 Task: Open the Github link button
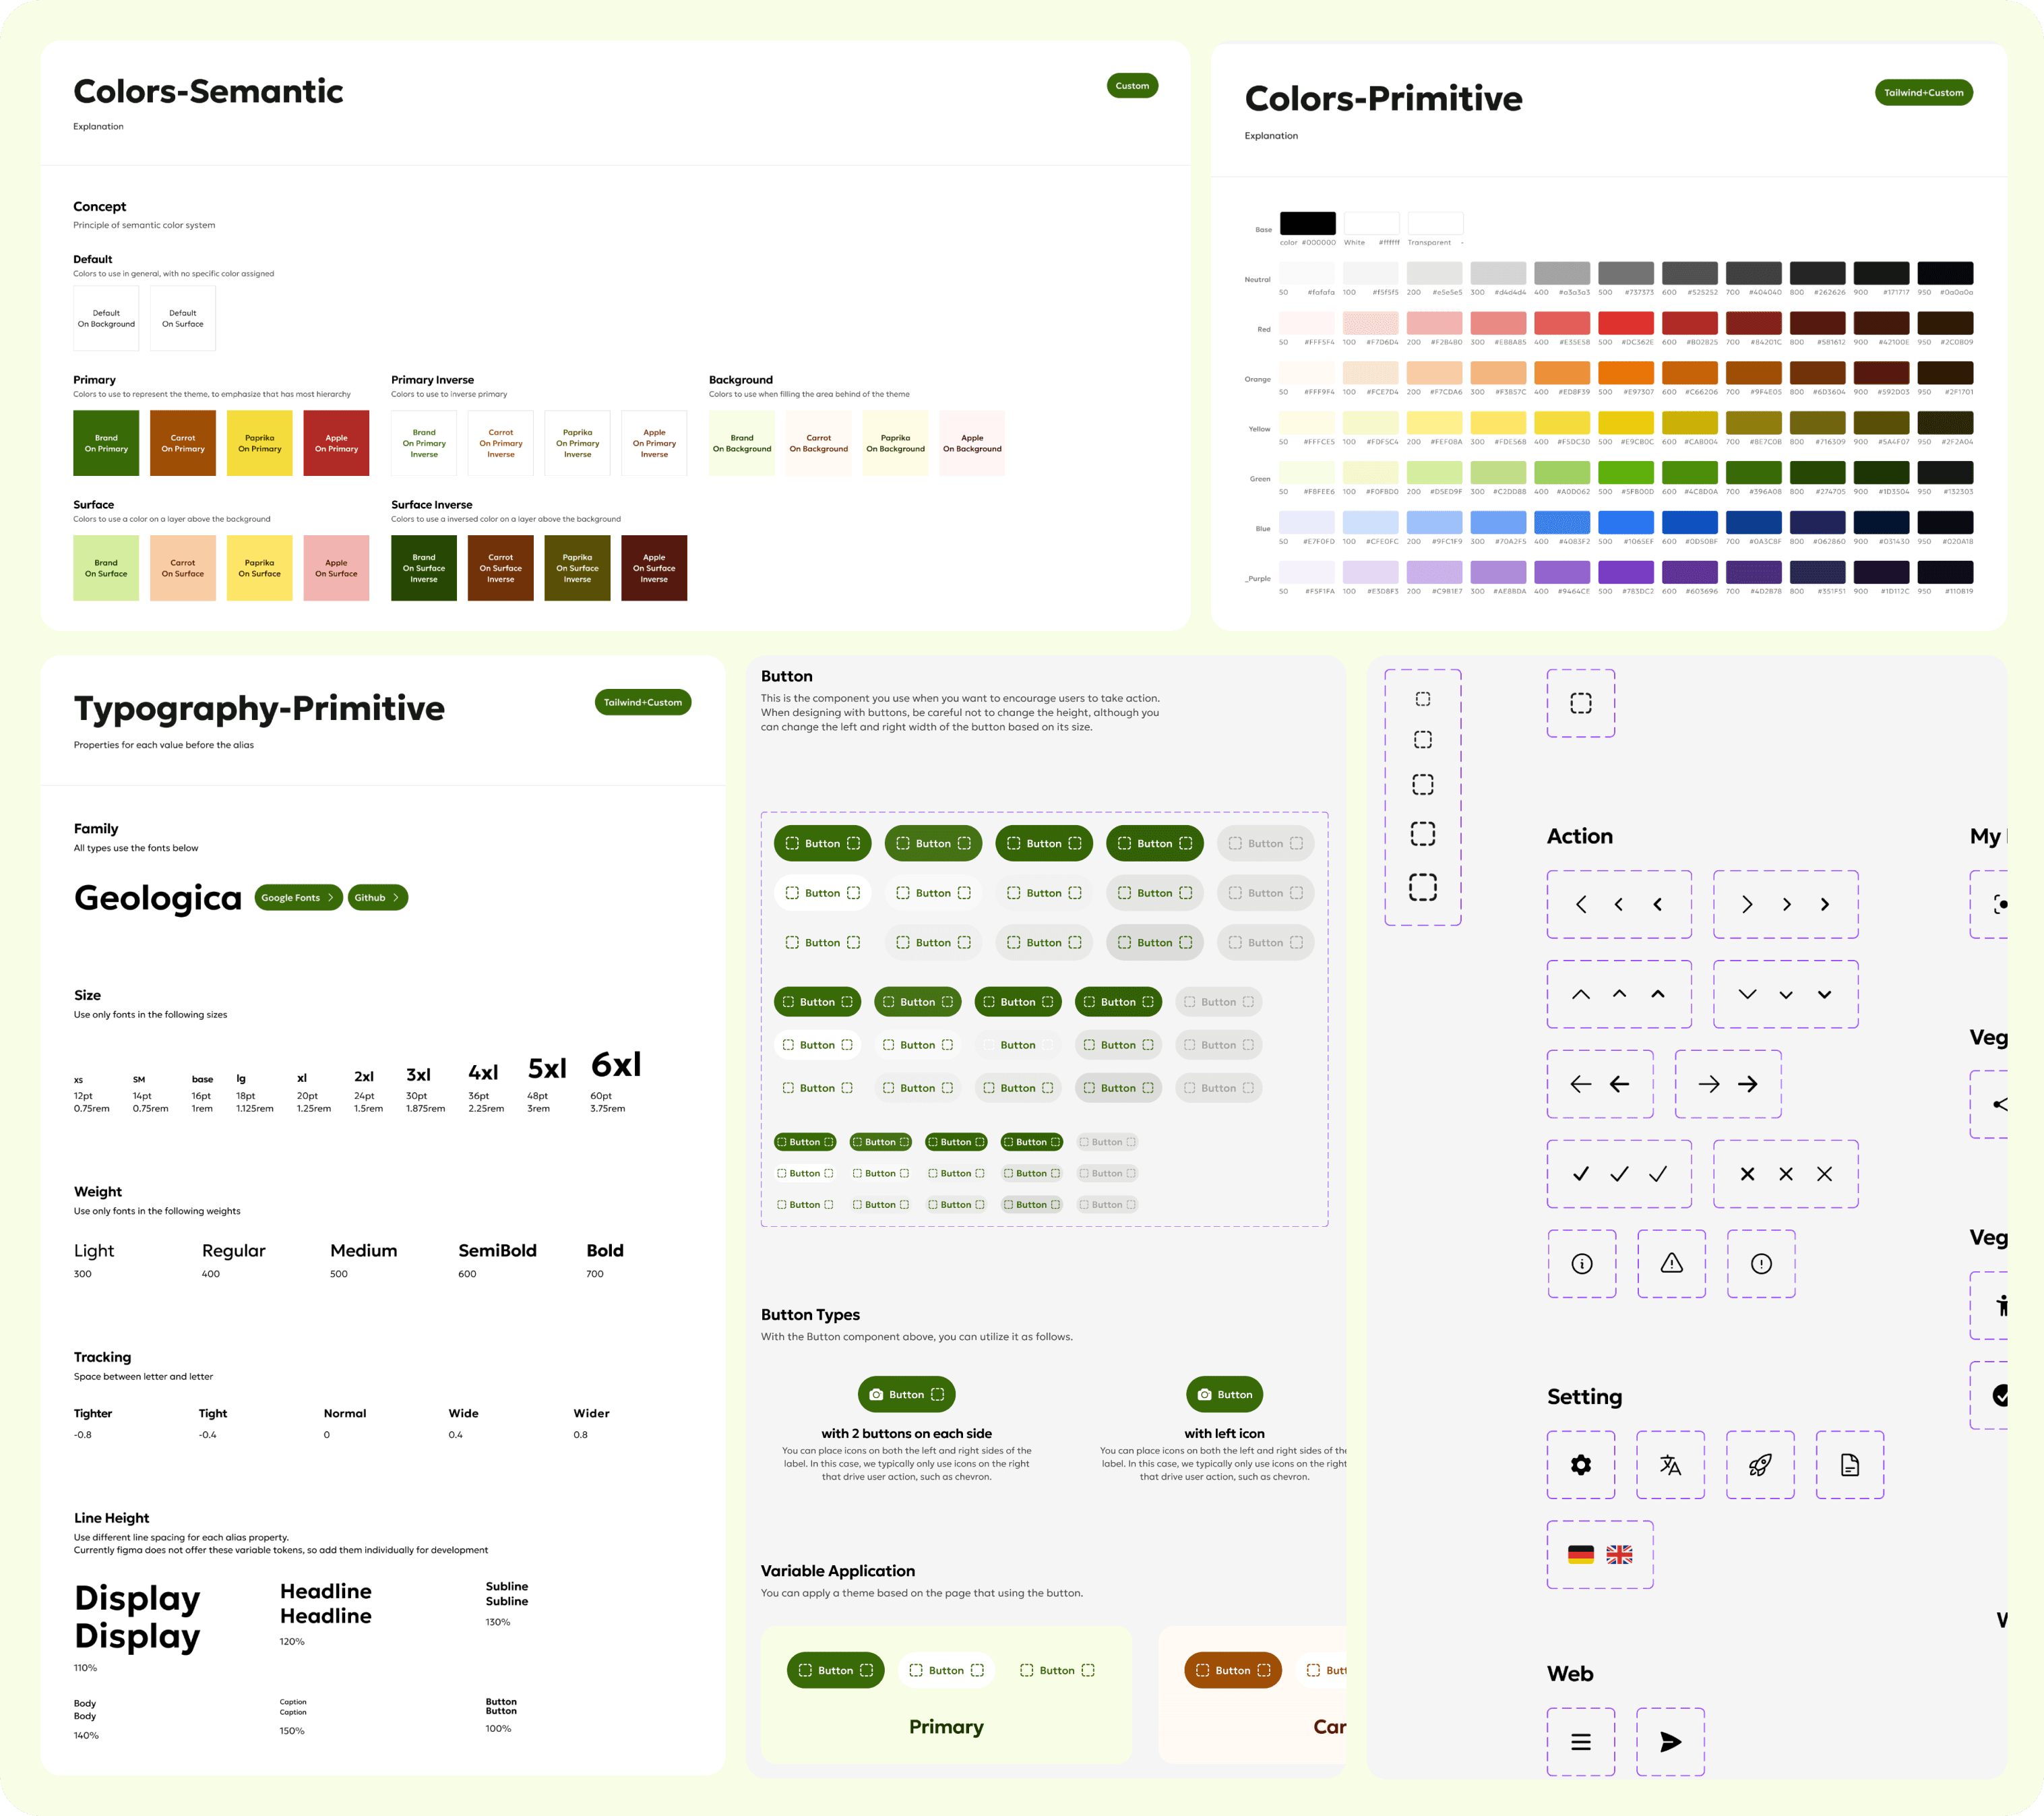coord(377,897)
